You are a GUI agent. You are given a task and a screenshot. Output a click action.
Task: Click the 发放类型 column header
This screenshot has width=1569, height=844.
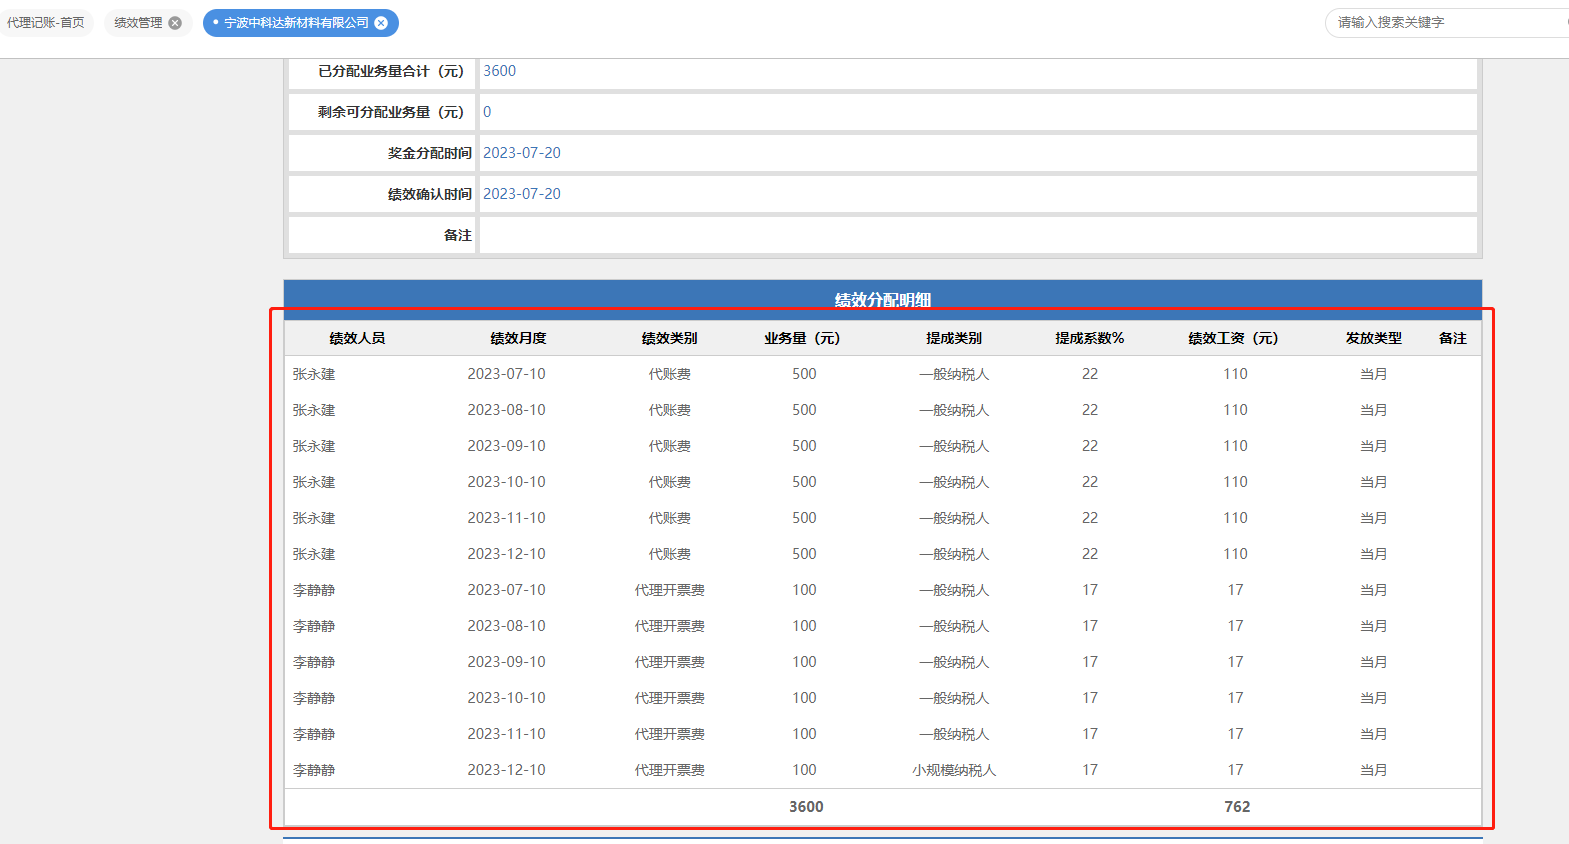[x=1373, y=338]
